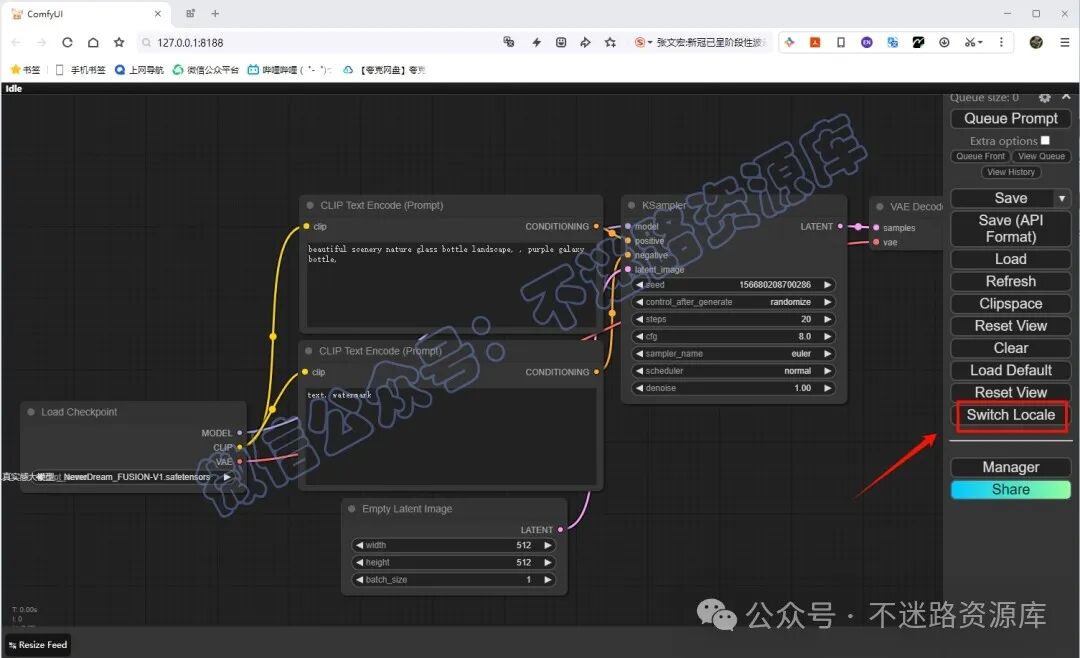The height and width of the screenshot is (658, 1080).
Task: Click the user profile avatar icon
Action: coord(1036,42)
